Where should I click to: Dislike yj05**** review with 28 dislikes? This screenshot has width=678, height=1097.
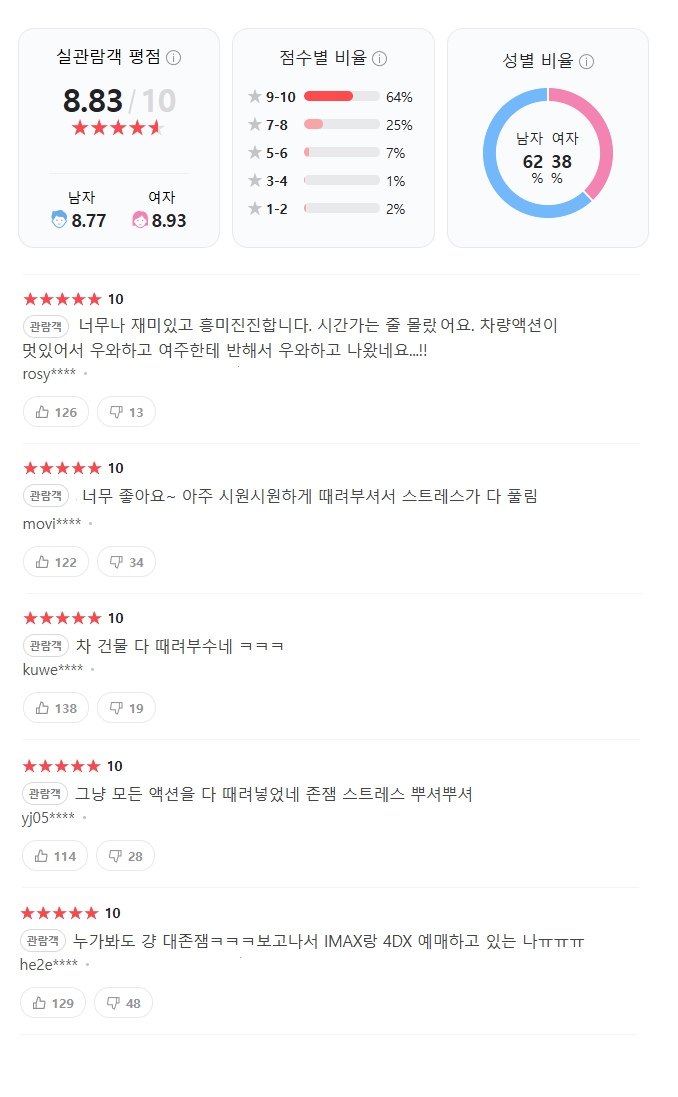(126, 856)
